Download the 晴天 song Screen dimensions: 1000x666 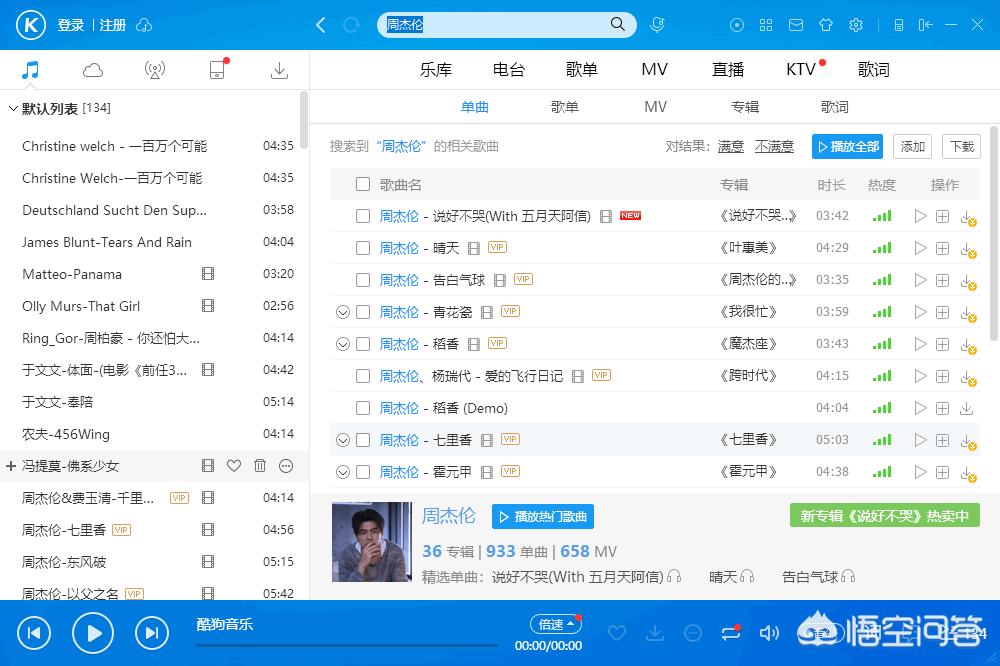tap(966, 248)
